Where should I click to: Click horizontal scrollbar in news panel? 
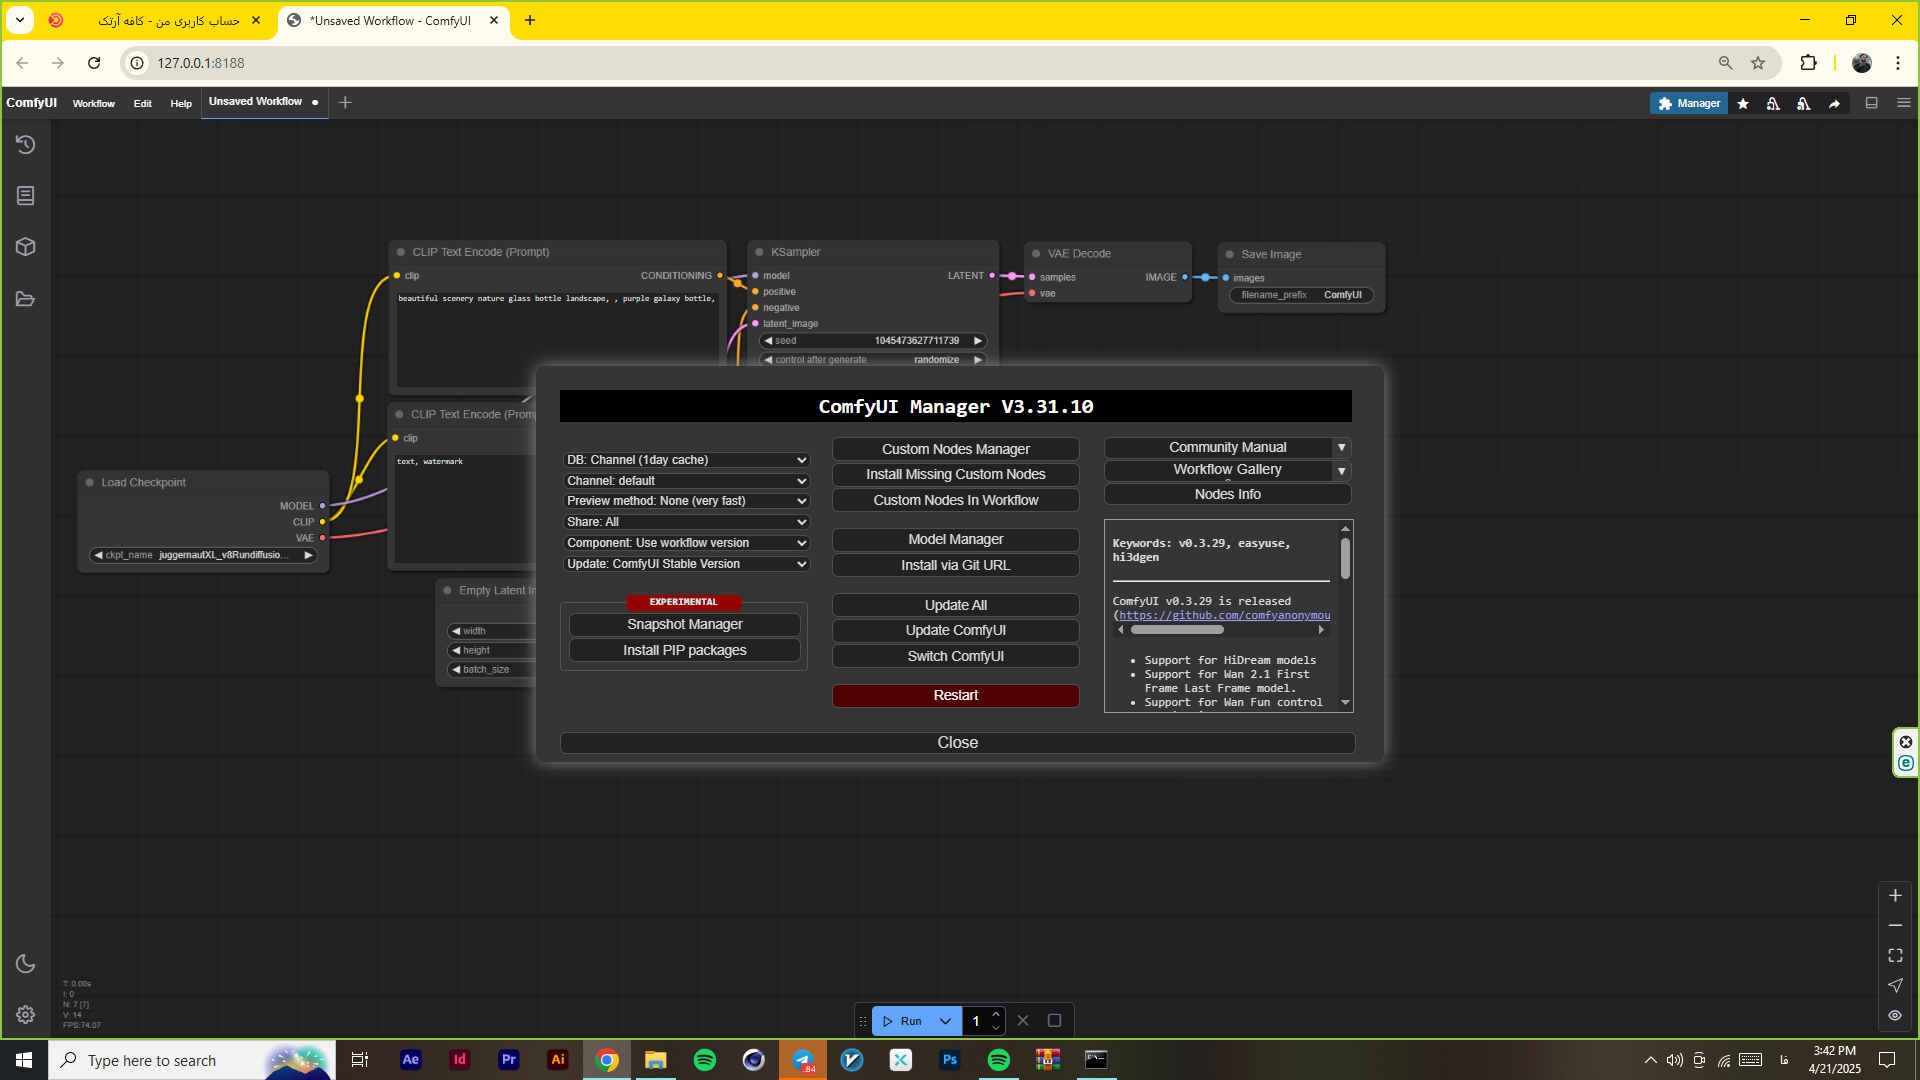tap(1177, 630)
